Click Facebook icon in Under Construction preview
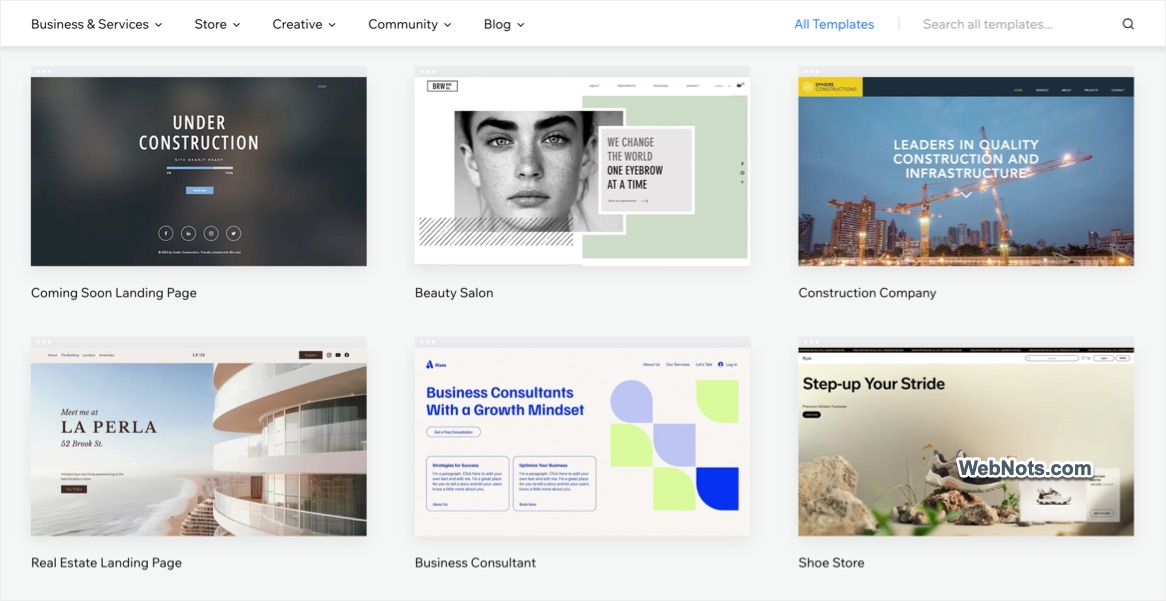This screenshot has height=601, width=1166. point(166,234)
